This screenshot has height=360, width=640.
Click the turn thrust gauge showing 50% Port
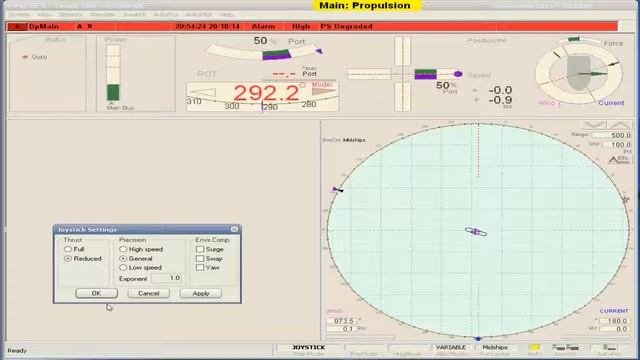[x=264, y=53]
